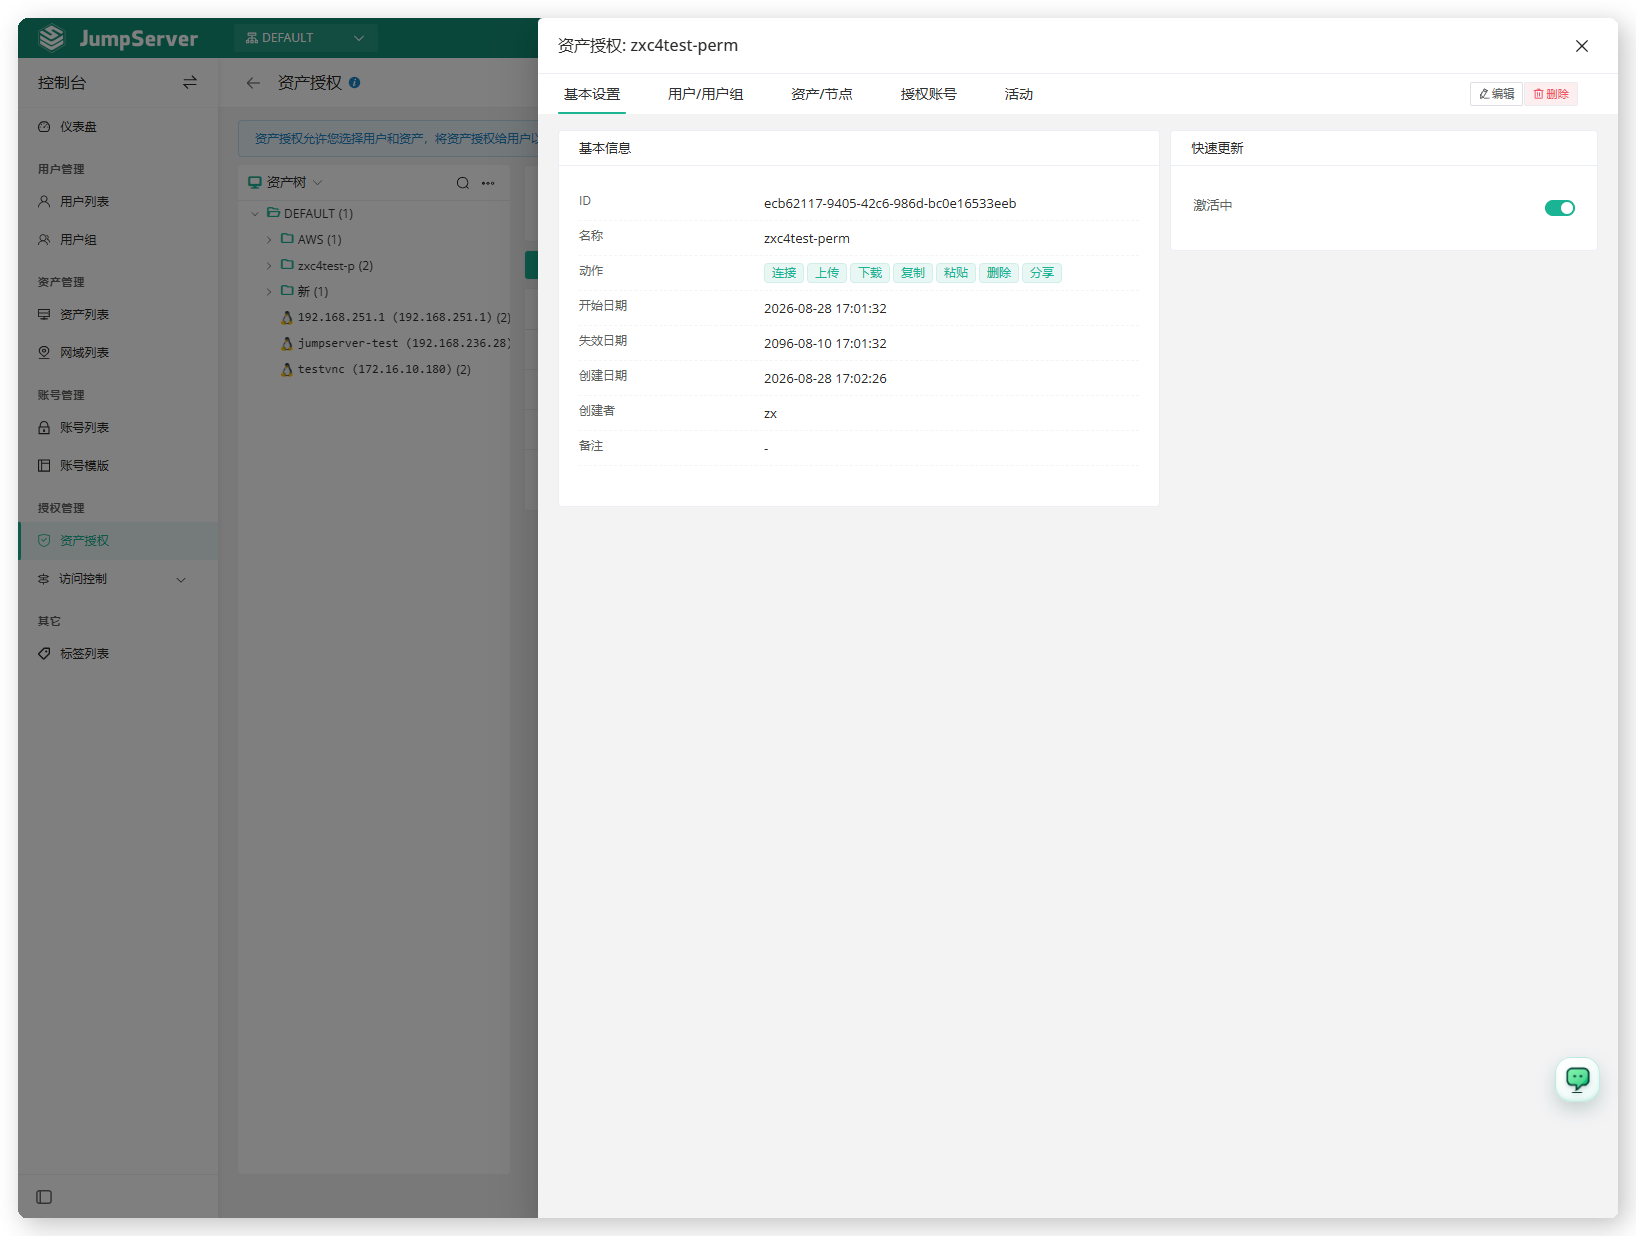Switch to the 活动 tab

tap(1019, 94)
